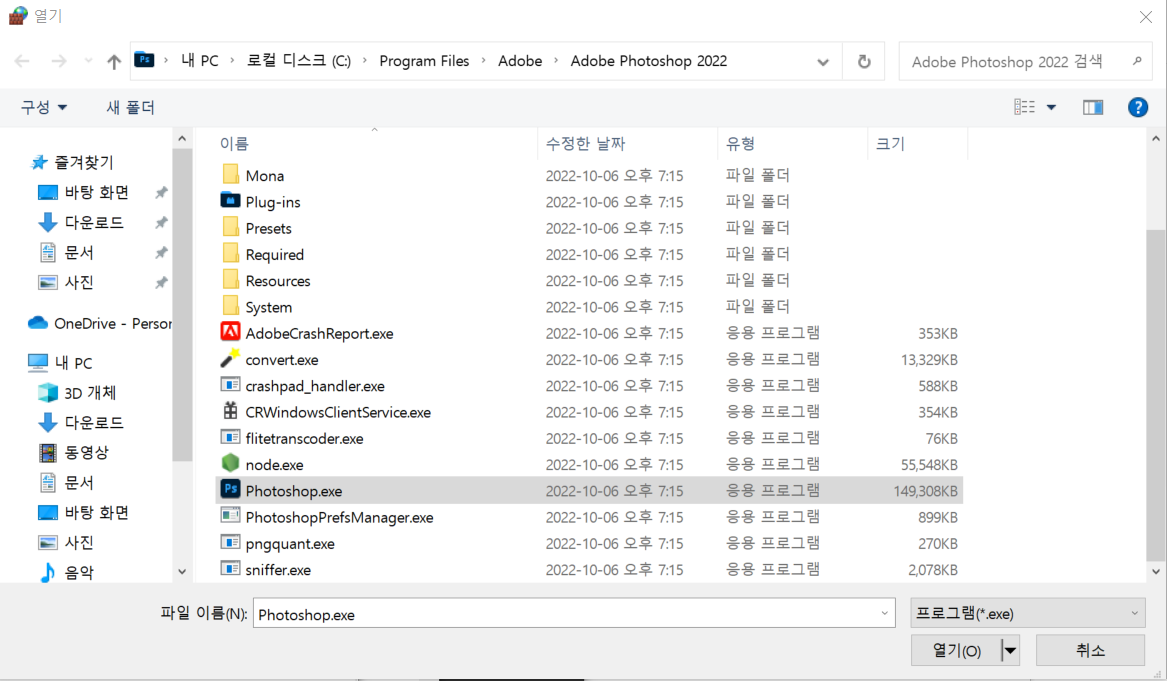Select the Mona folder icon

[x=231, y=175]
